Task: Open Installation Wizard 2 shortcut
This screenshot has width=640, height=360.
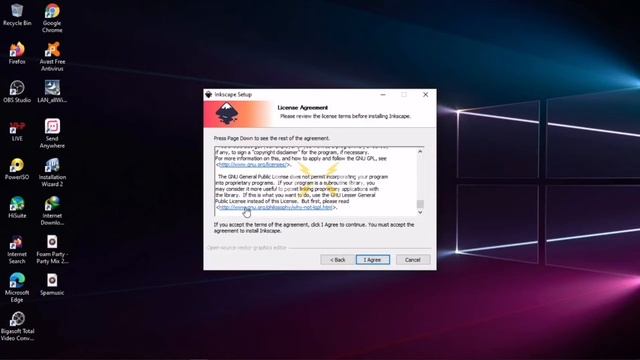Action: [x=52, y=172]
